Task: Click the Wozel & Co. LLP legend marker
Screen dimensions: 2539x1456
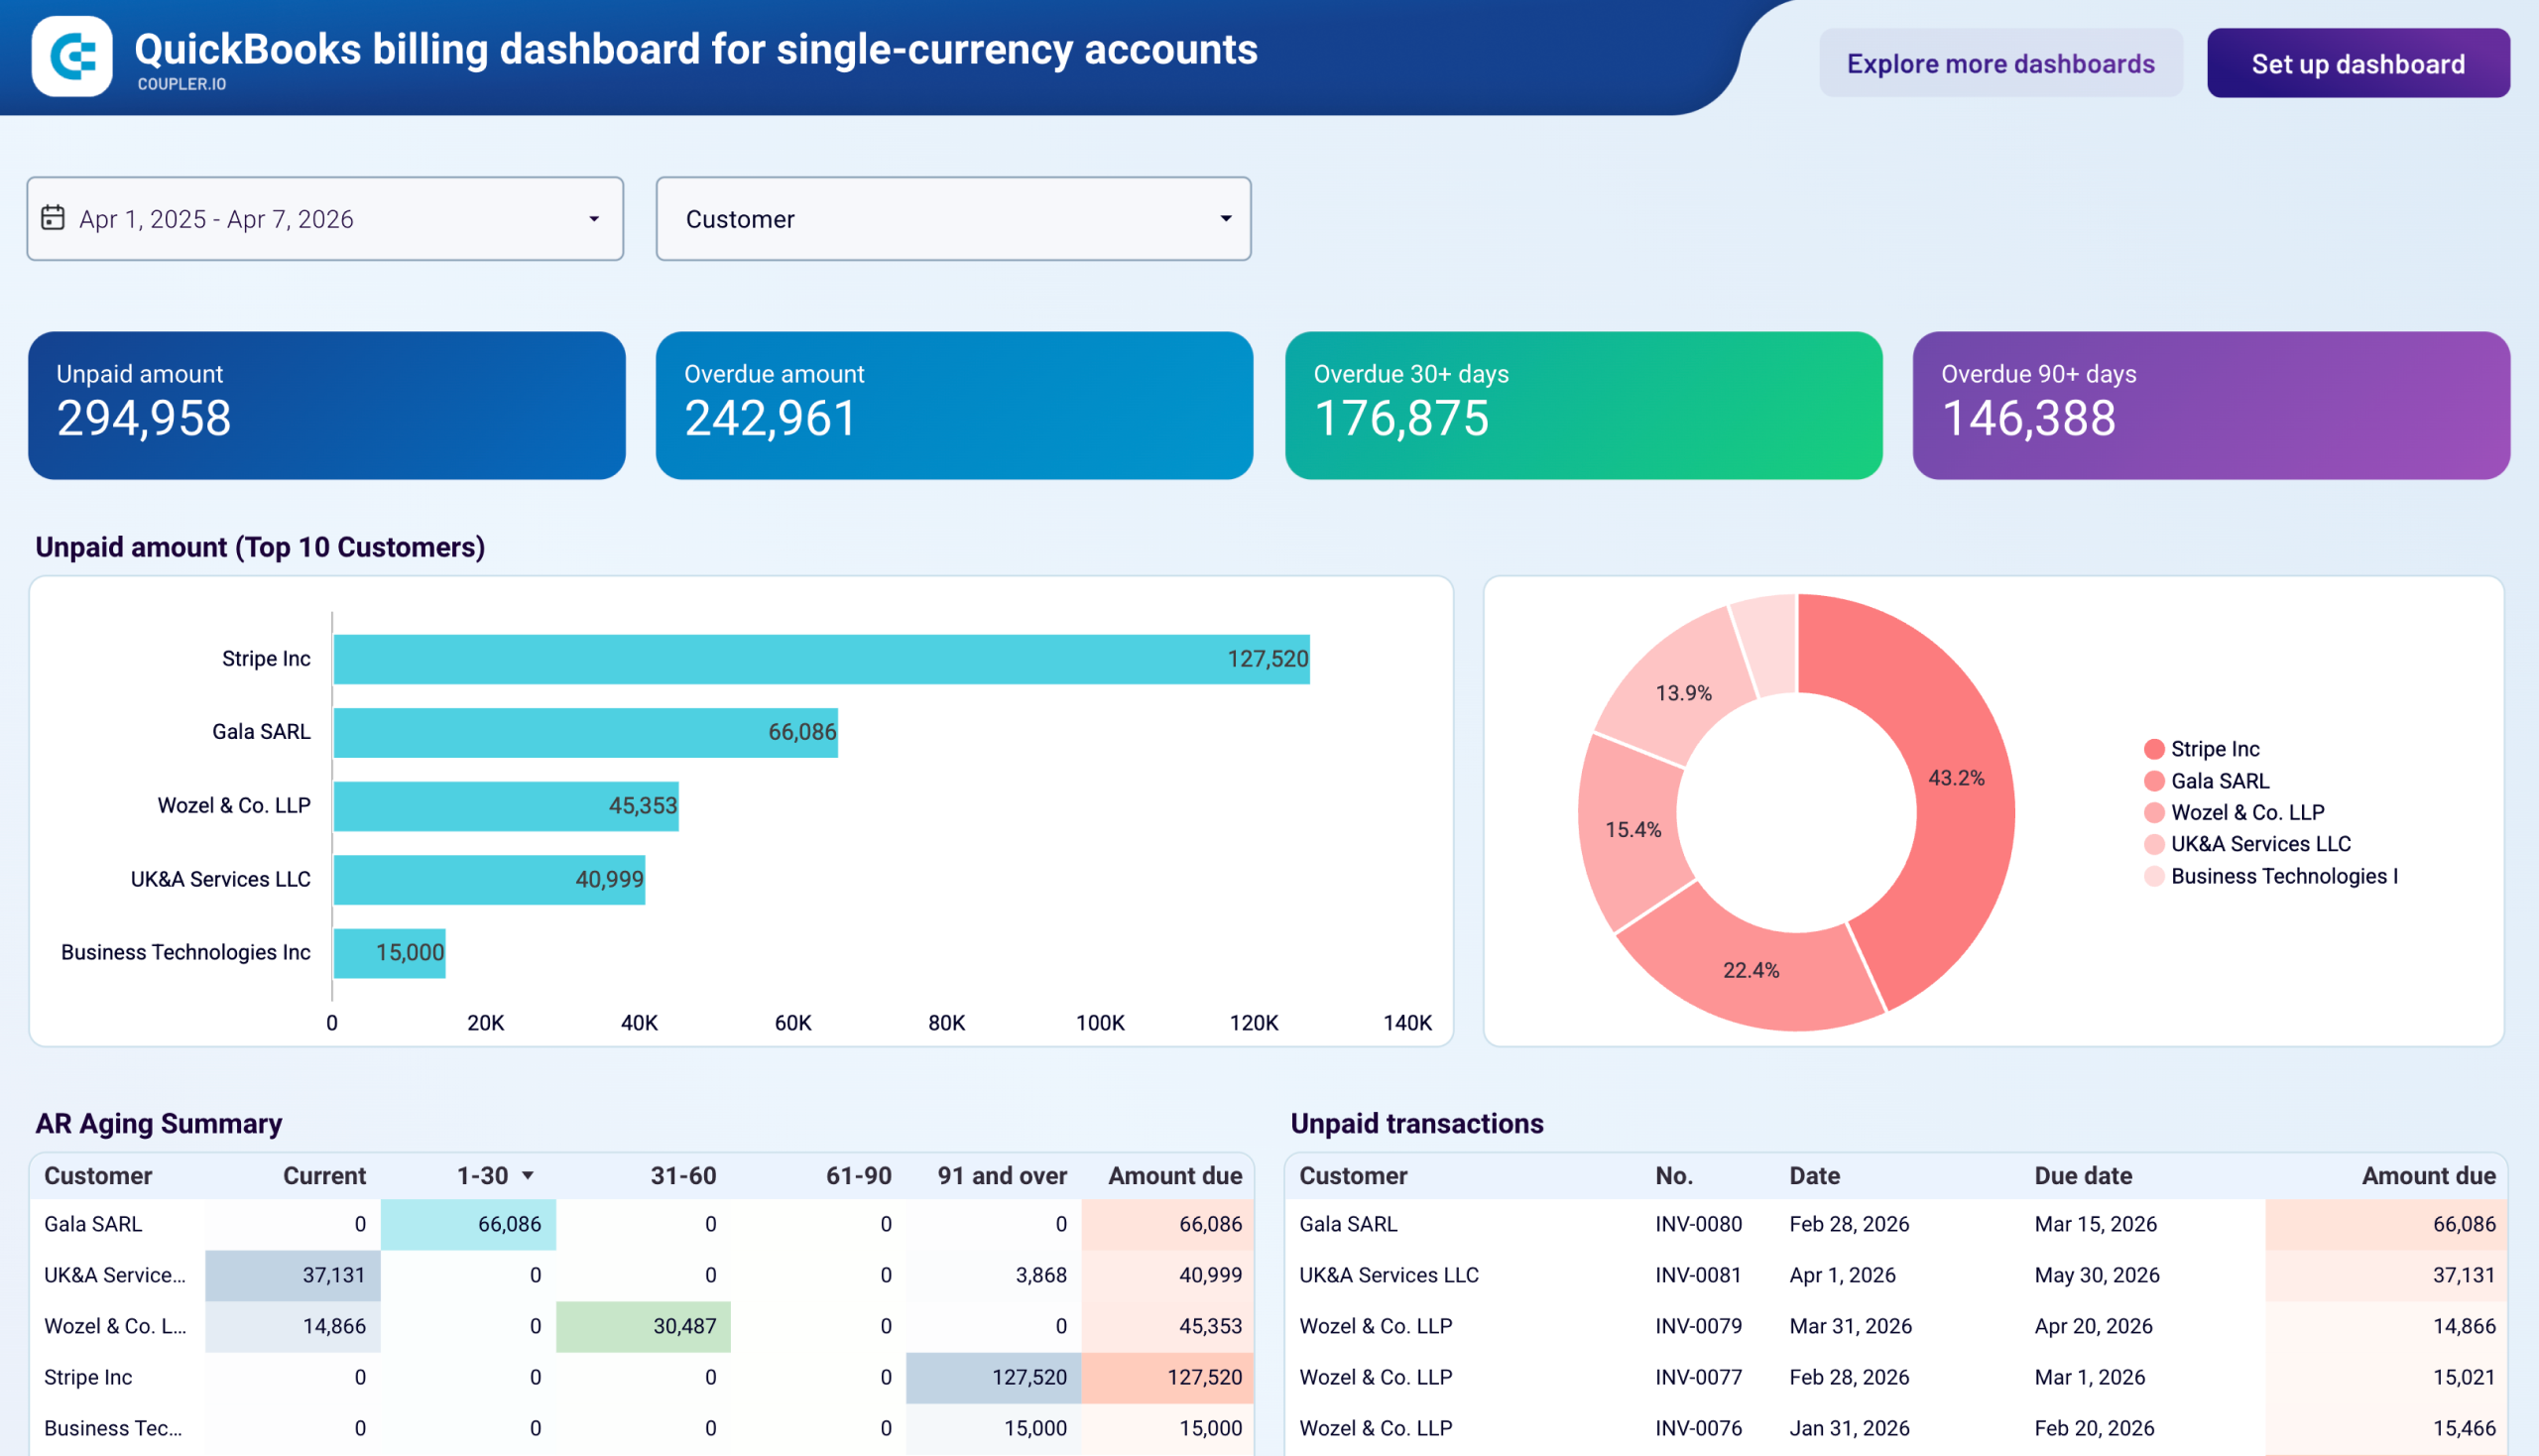Action: (2156, 812)
